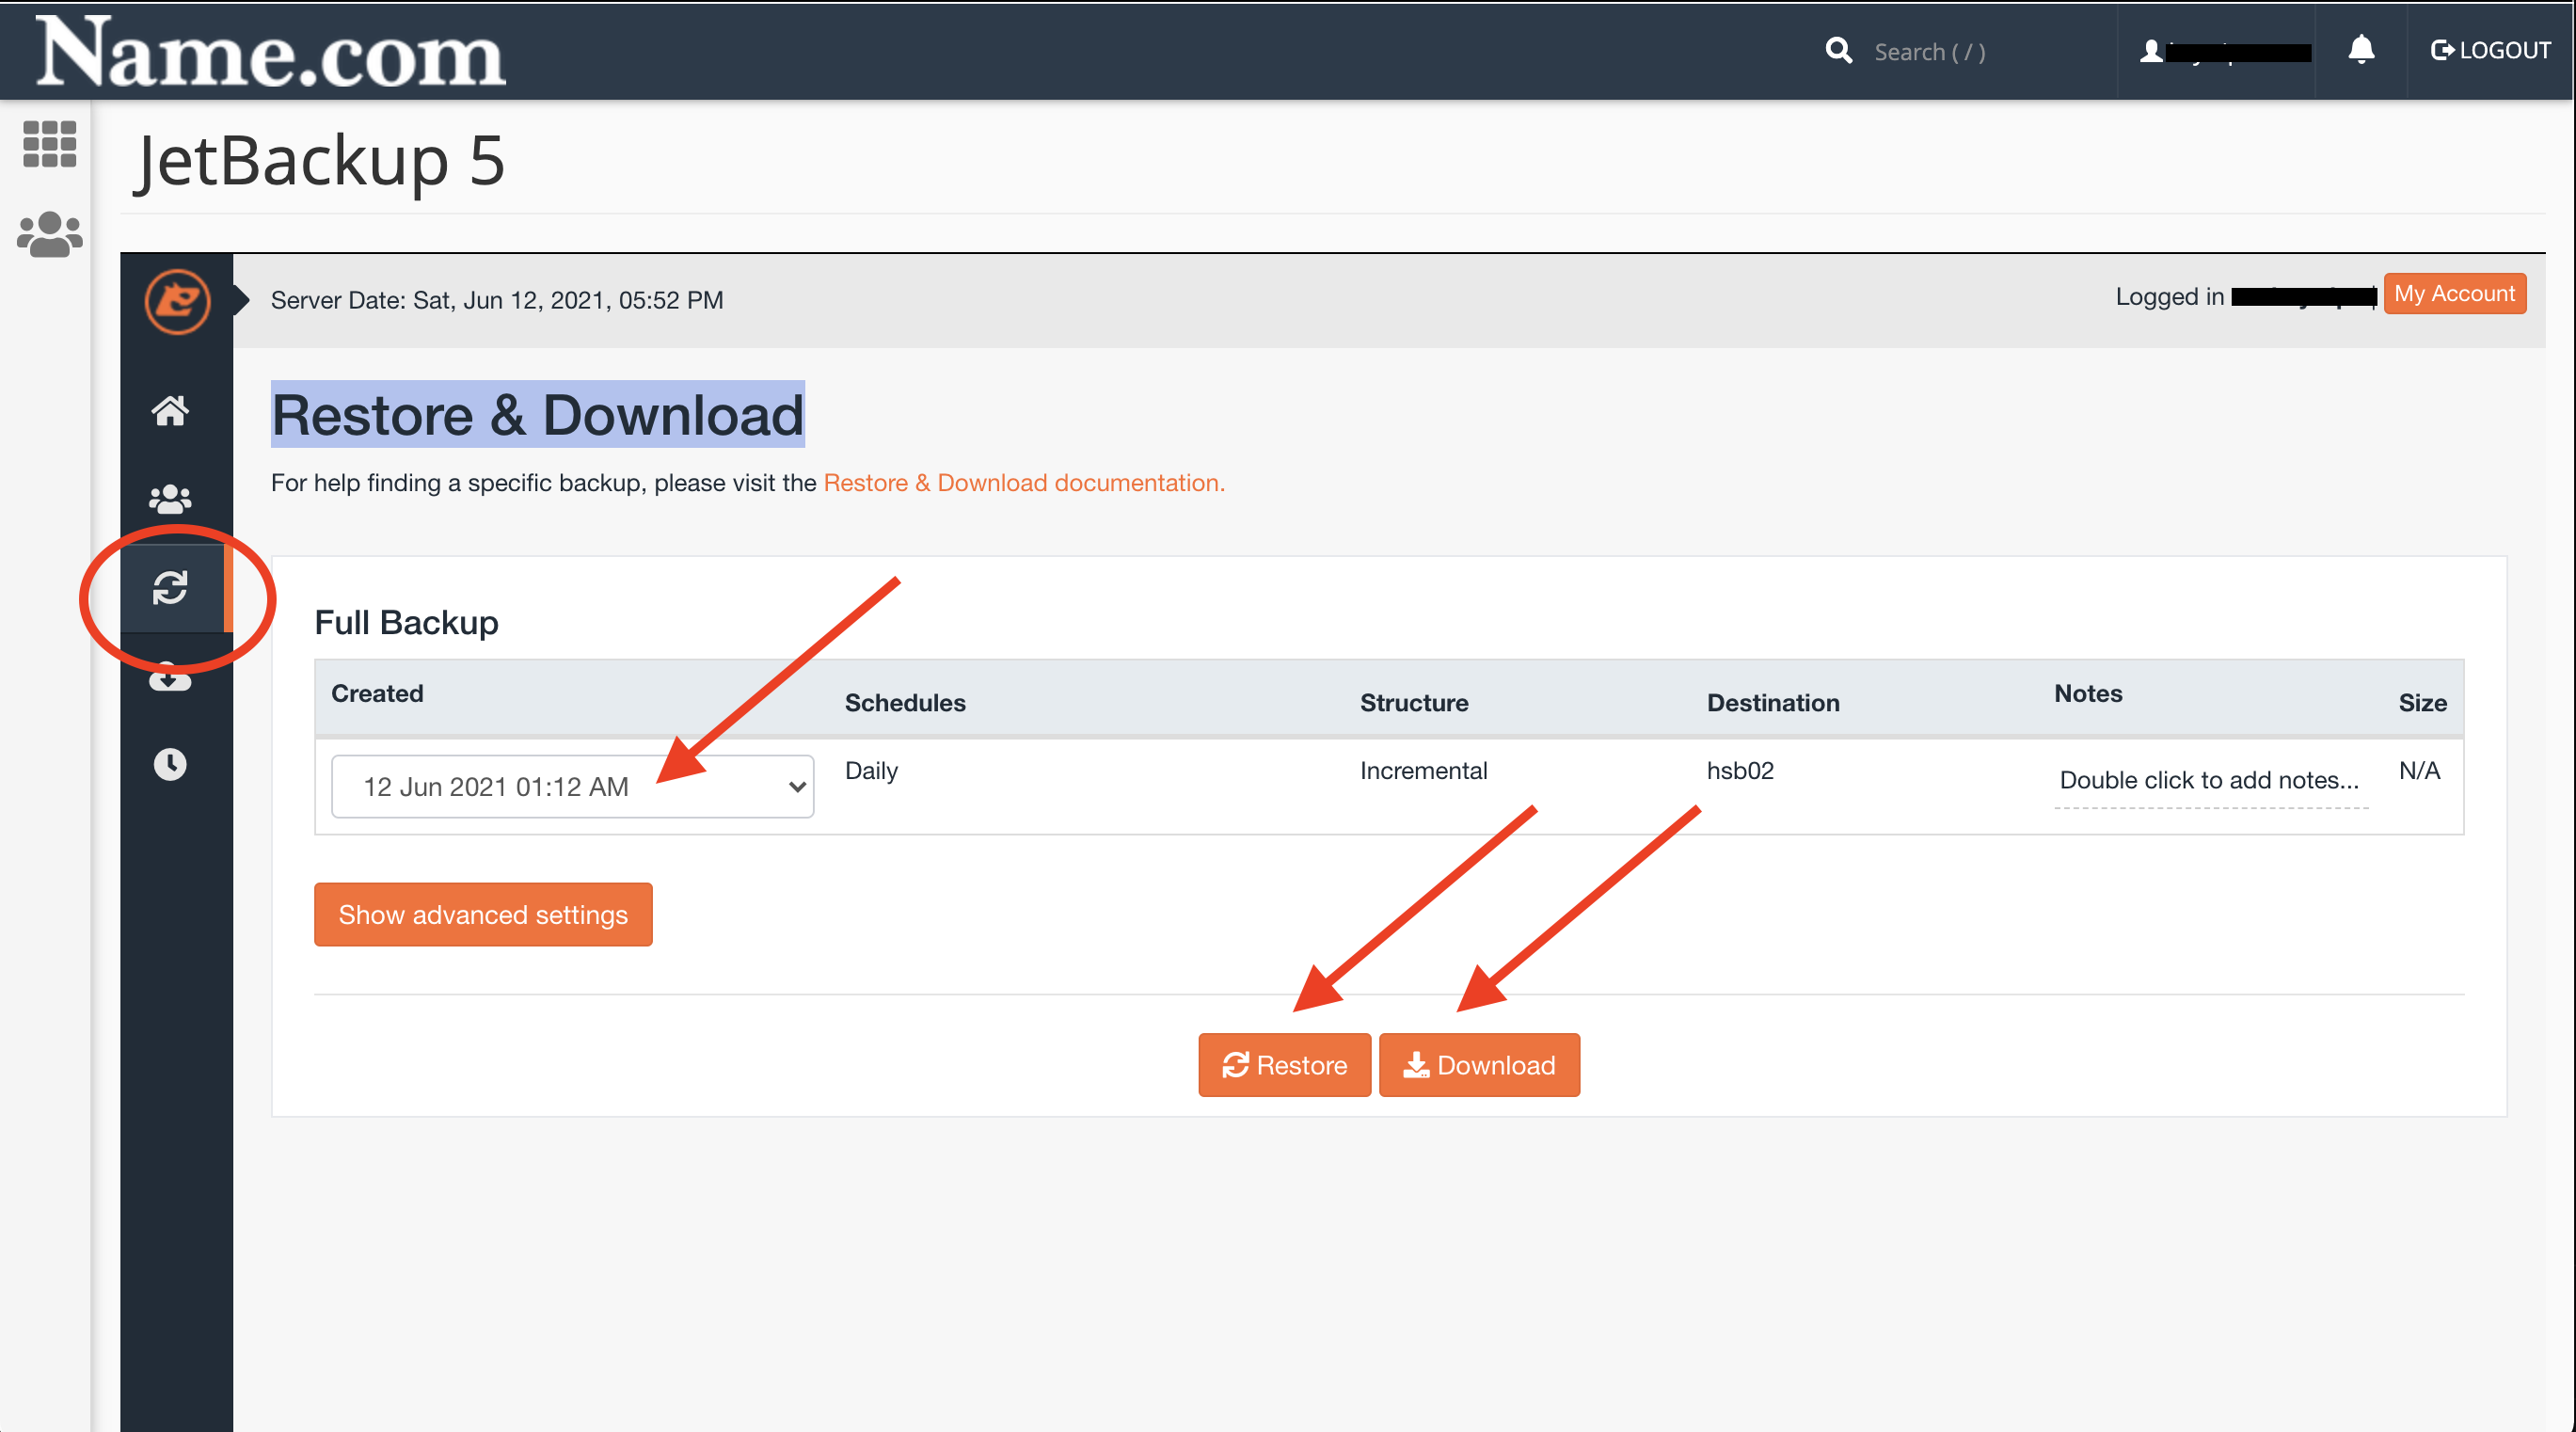The width and height of the screenshot is (2576, 1432).
Task: Click the notification bell icon
Action: pos(2361,50)
